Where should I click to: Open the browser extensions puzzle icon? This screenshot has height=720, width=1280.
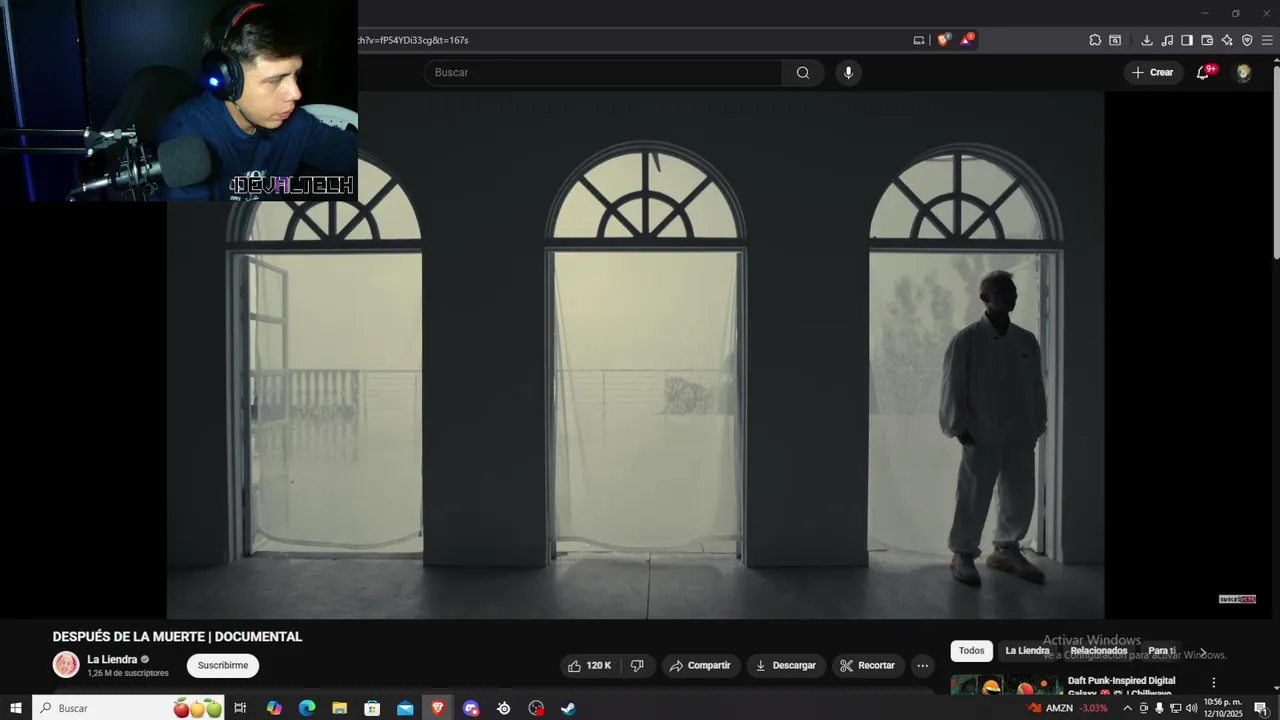click(1095, 40)
